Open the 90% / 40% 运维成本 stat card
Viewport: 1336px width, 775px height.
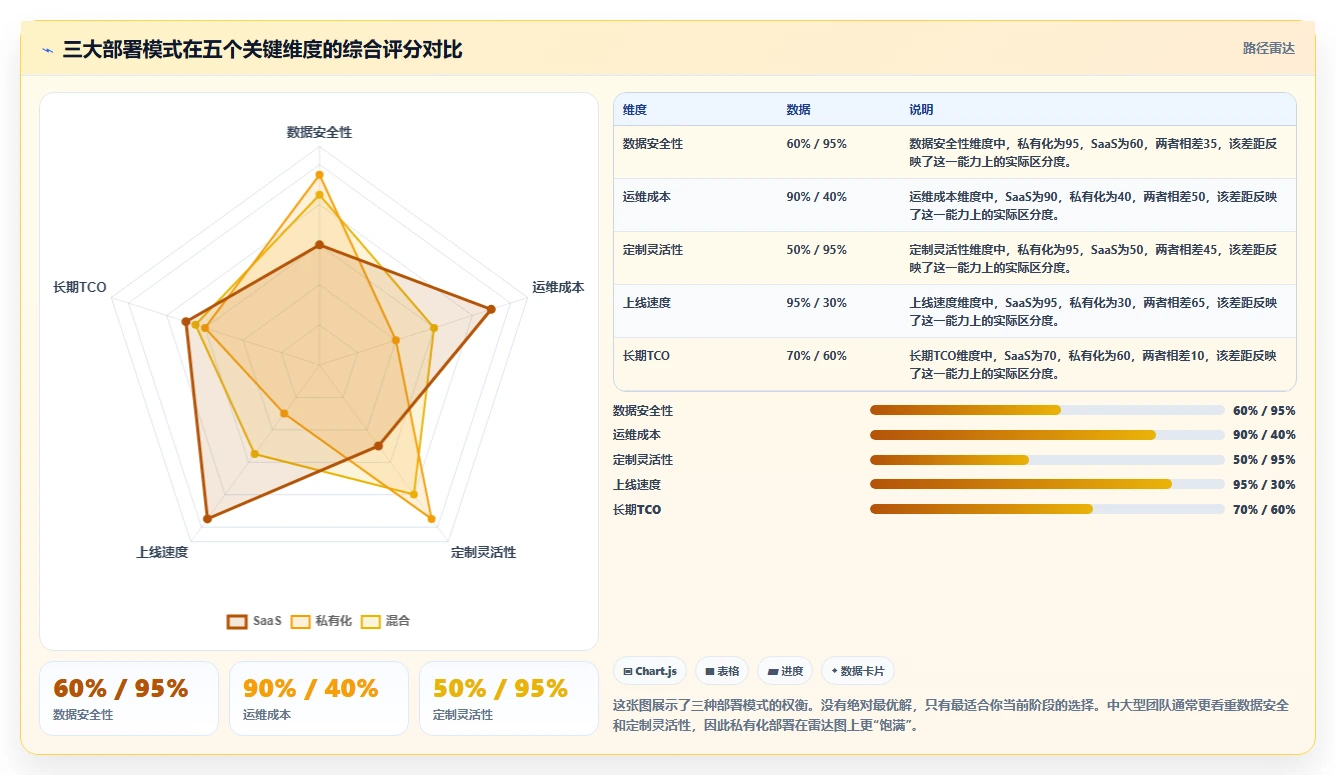(319, 699)
